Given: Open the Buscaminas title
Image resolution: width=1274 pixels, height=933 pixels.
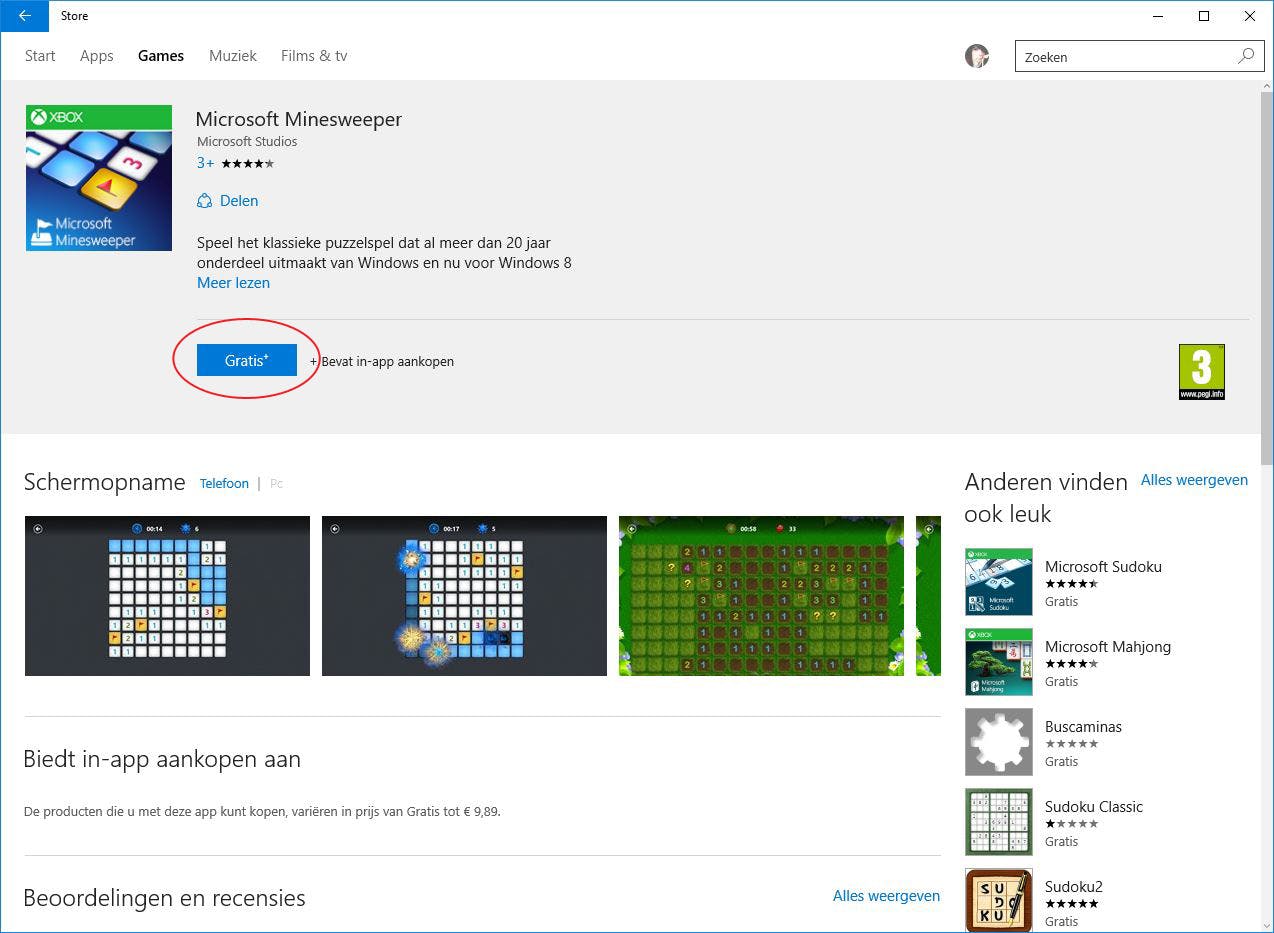Looking at the screenshot, I should [x=1083, y=726].
